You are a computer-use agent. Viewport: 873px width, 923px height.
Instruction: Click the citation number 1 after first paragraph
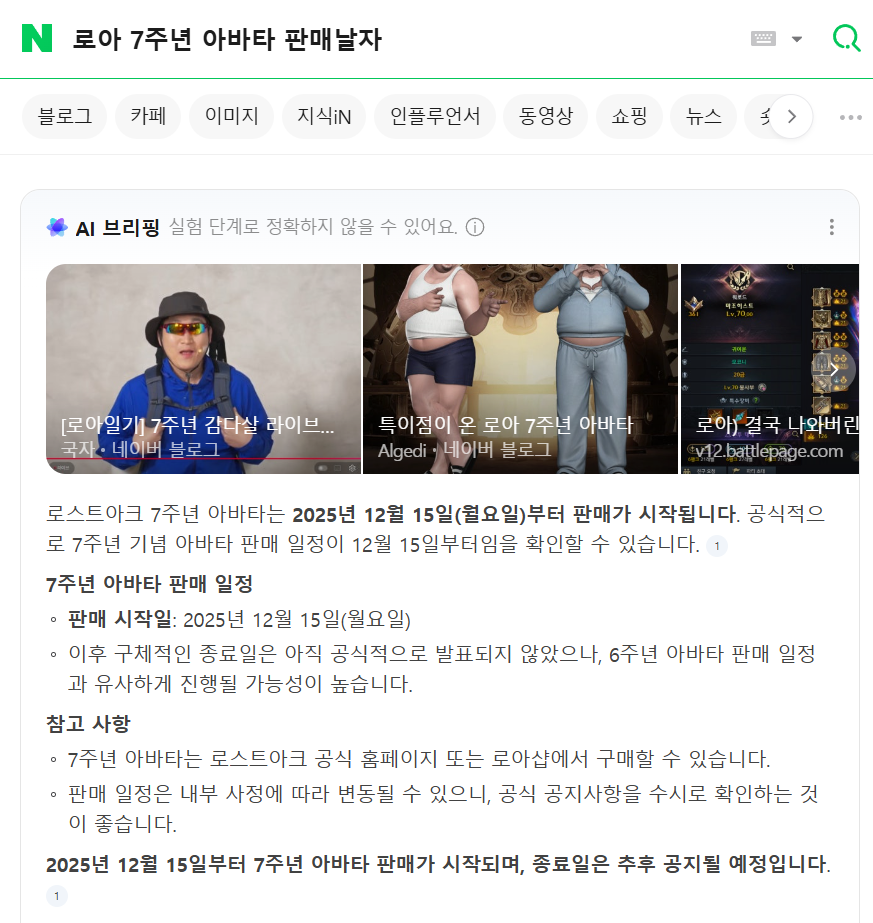(717, 546)
